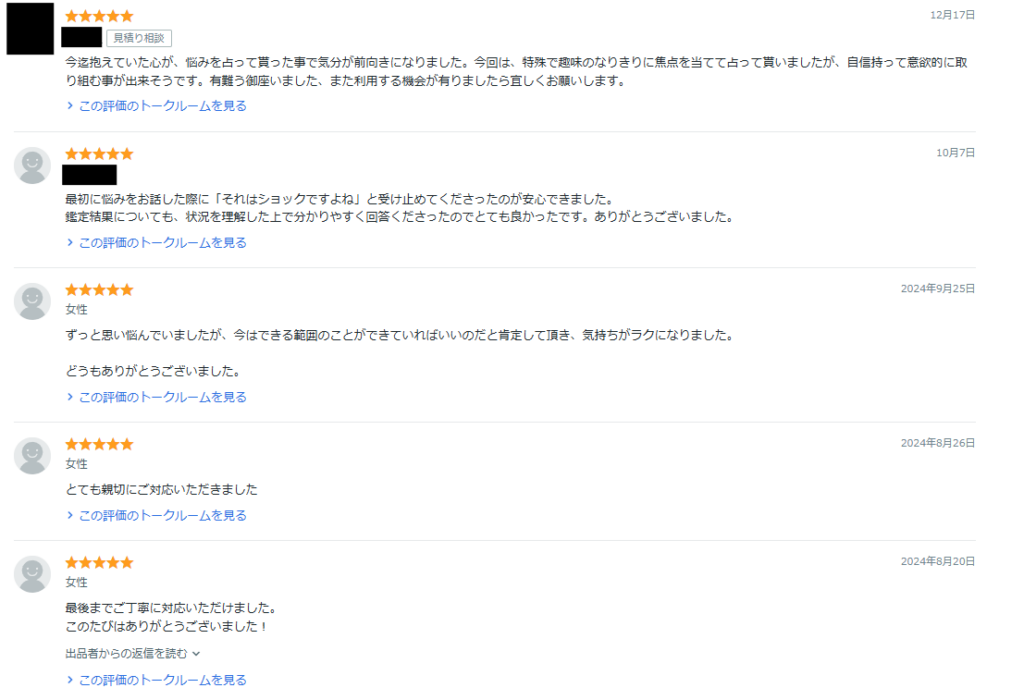This screenshot has width=1024, height=700.
Task: Click the star rating on the 2024年8月20日 review
Action: [99, 563]
